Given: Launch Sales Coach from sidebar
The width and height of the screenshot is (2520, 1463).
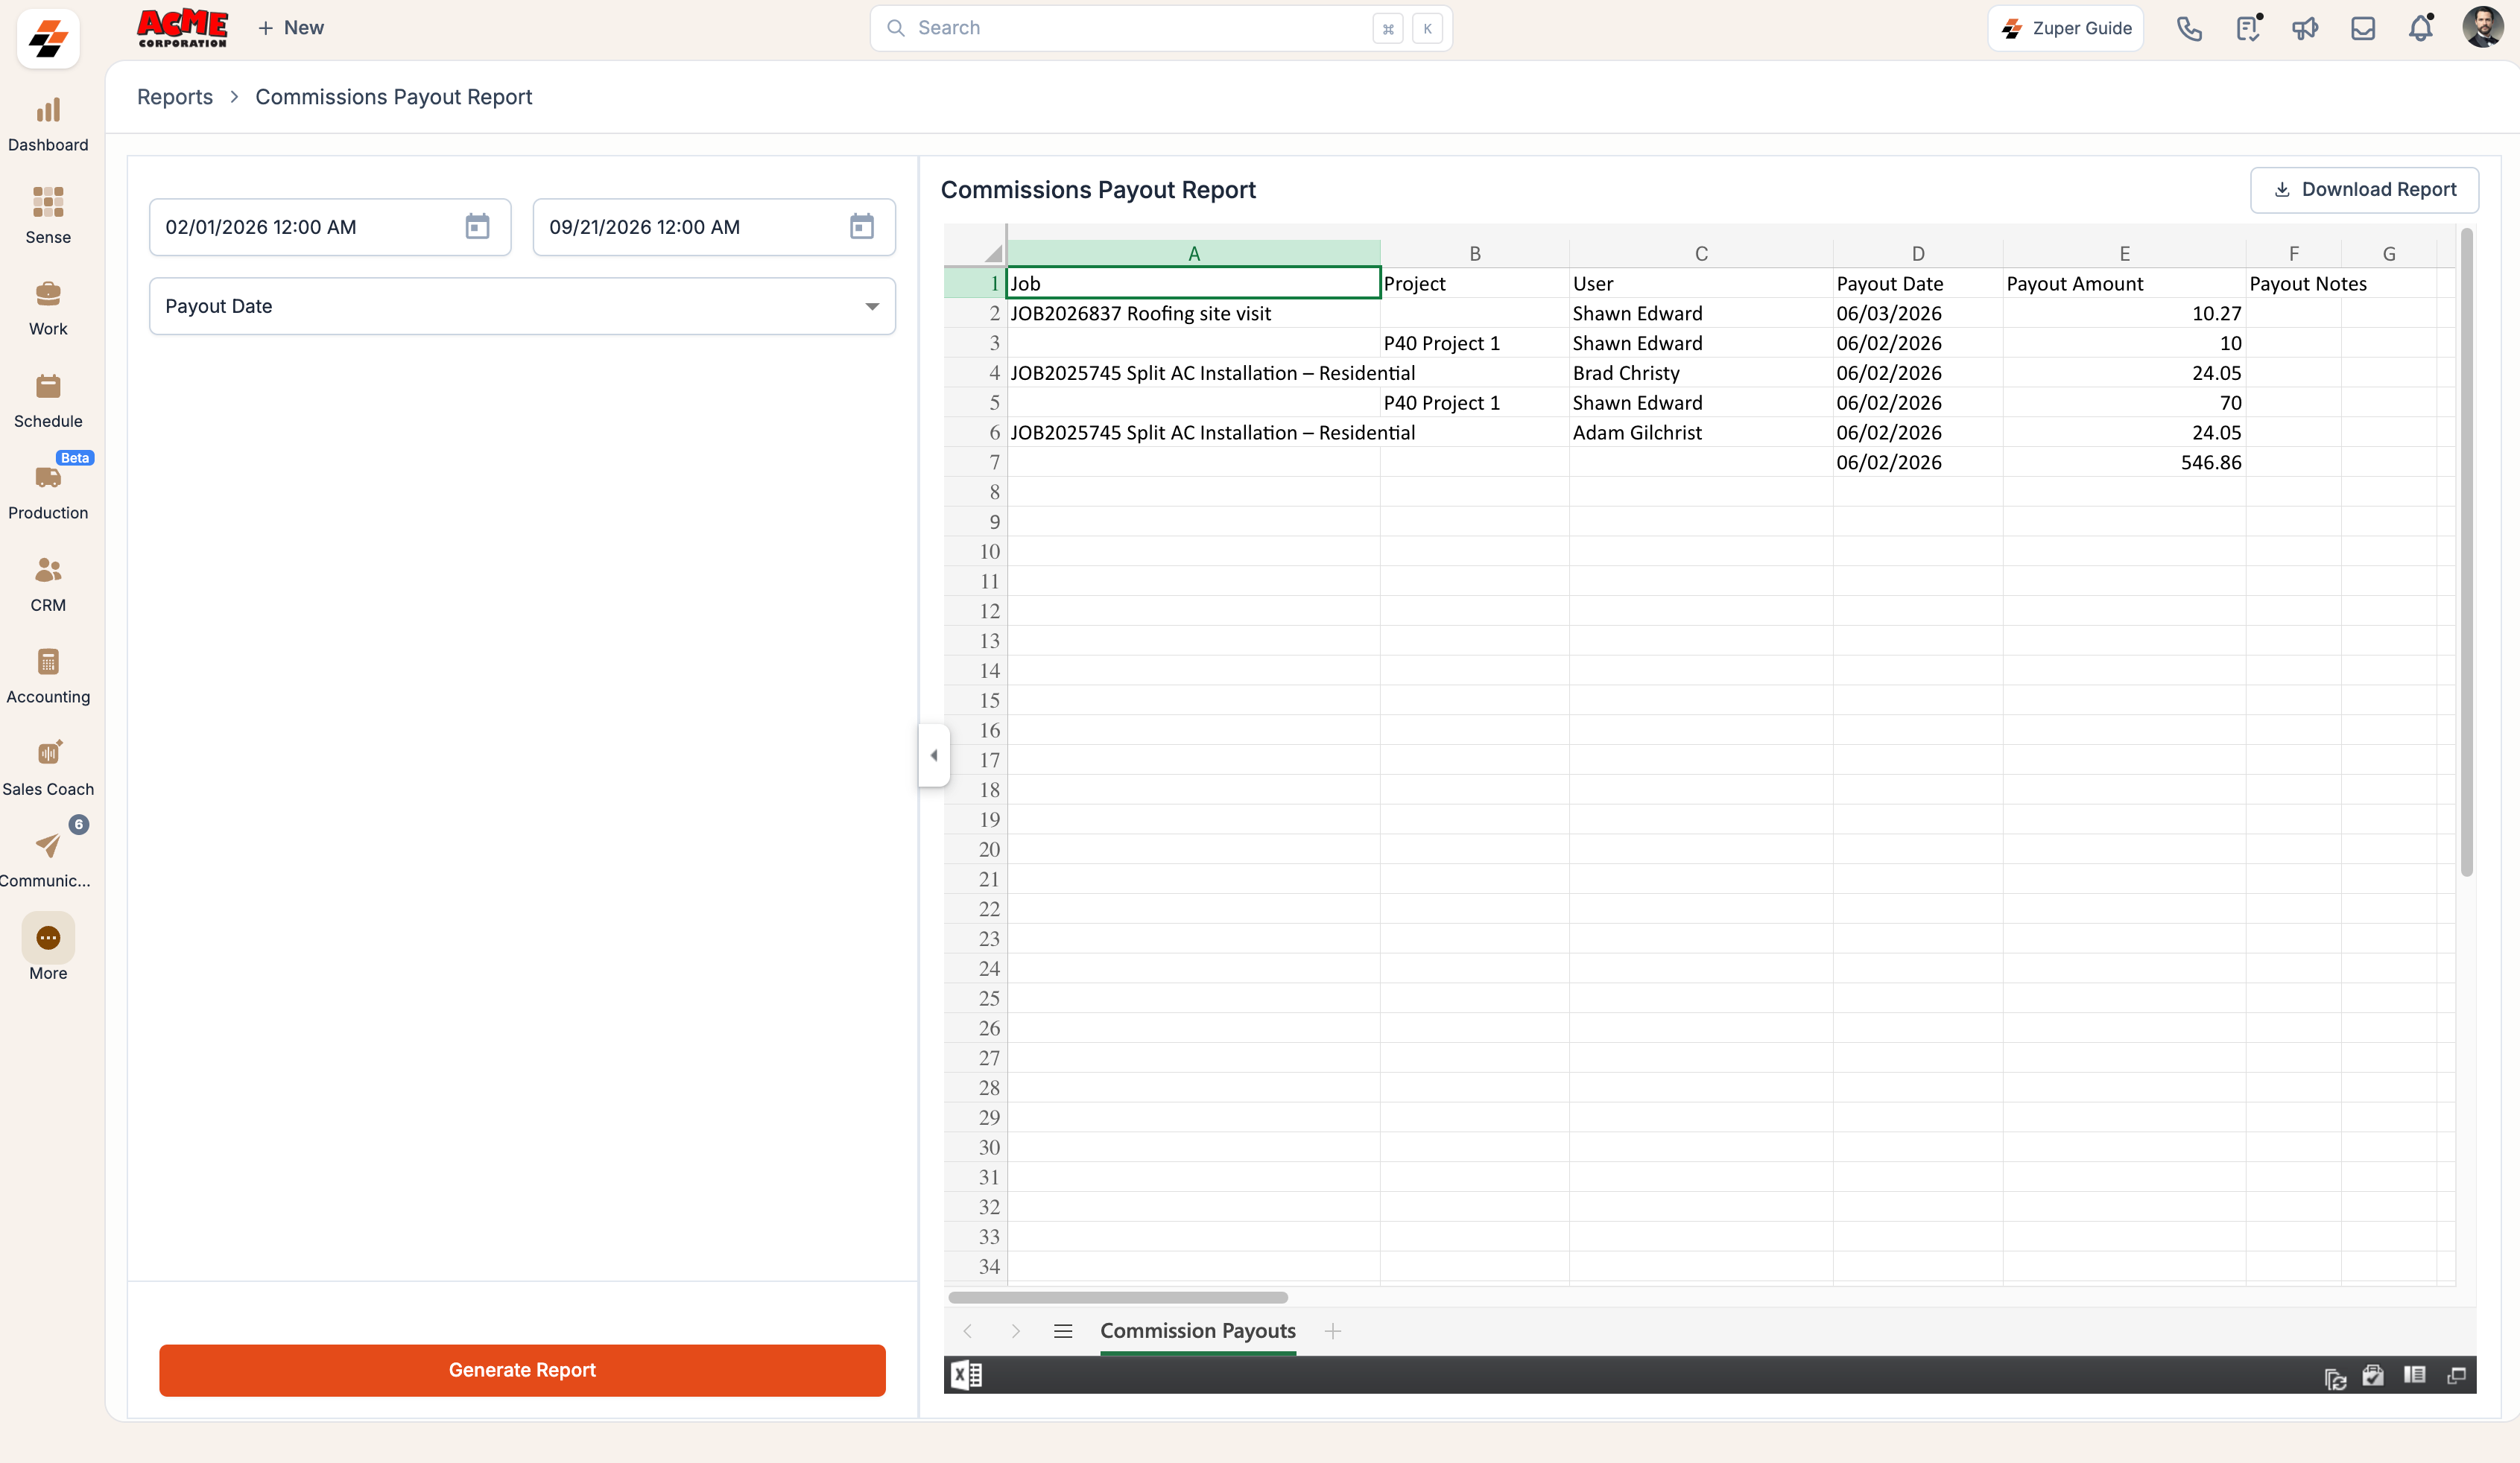Looking at the screenshot, I should click(x=48, y=768).
